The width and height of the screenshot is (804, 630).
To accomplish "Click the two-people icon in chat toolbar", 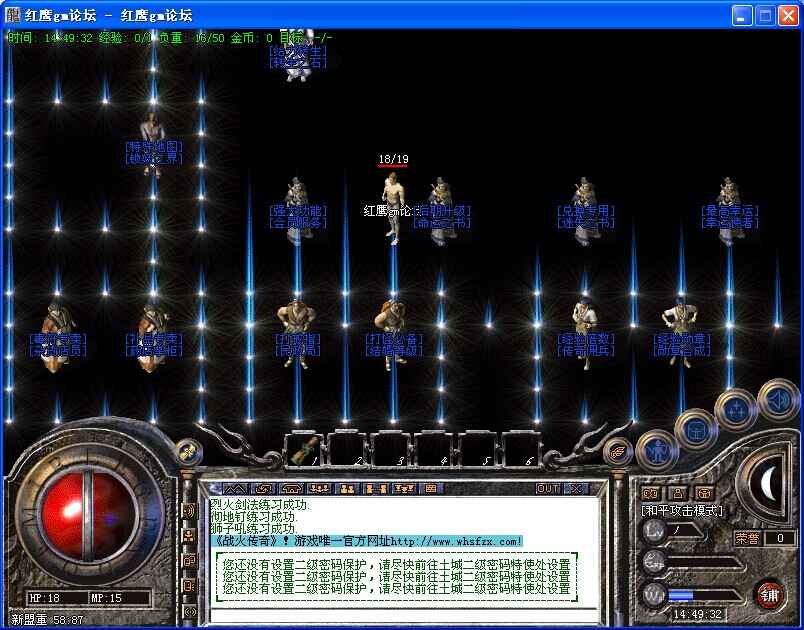I will [347, 489].
